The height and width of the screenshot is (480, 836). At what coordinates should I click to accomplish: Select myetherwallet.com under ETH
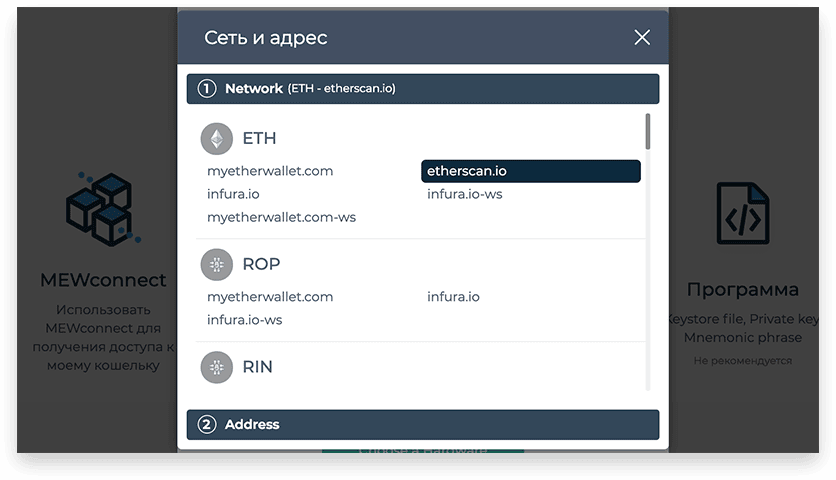click(270, 171)
